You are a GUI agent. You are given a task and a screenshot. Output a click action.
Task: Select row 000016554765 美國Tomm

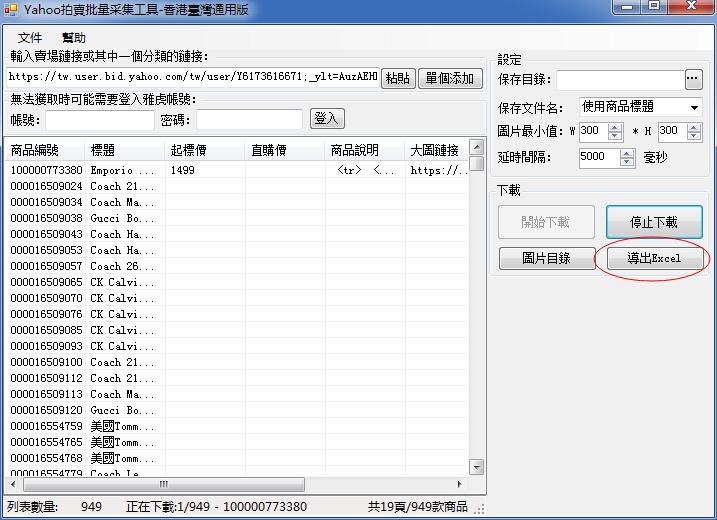pyautogui.click(x=236, y=442)
